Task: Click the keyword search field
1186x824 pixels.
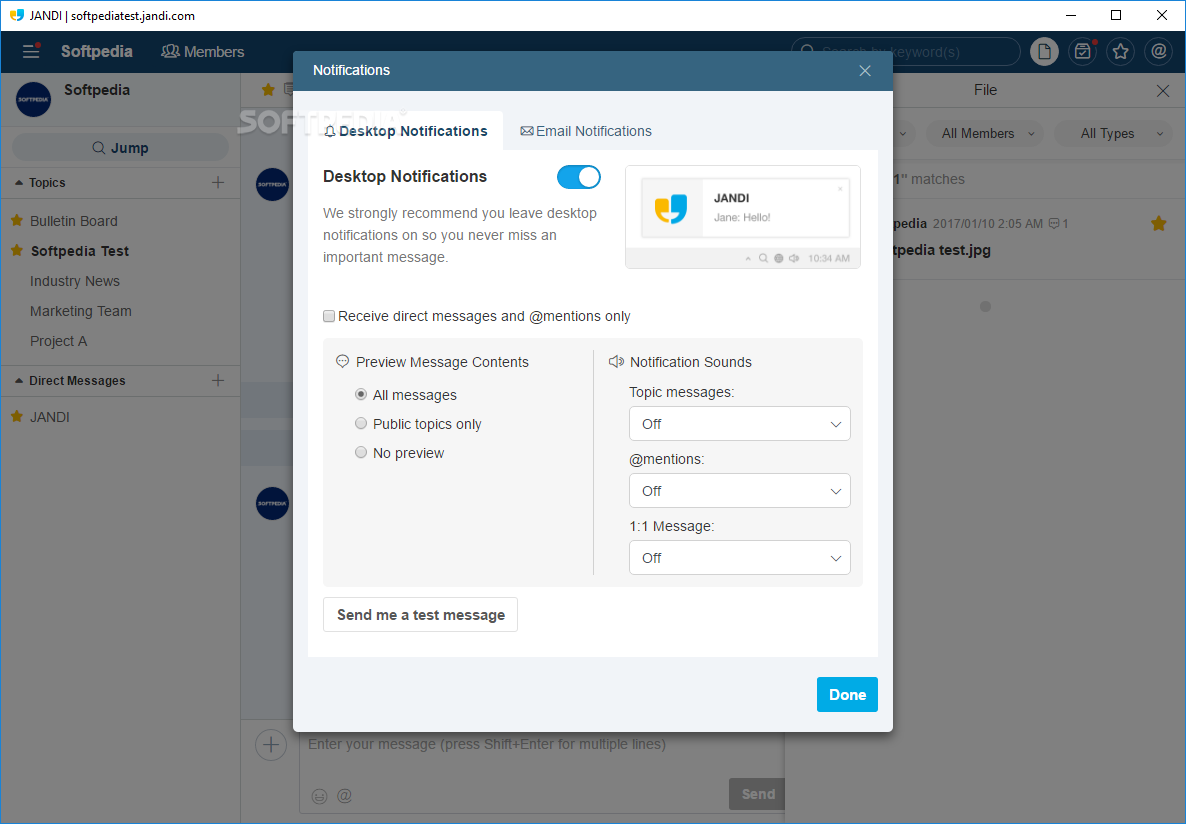Action: [906, 51]
